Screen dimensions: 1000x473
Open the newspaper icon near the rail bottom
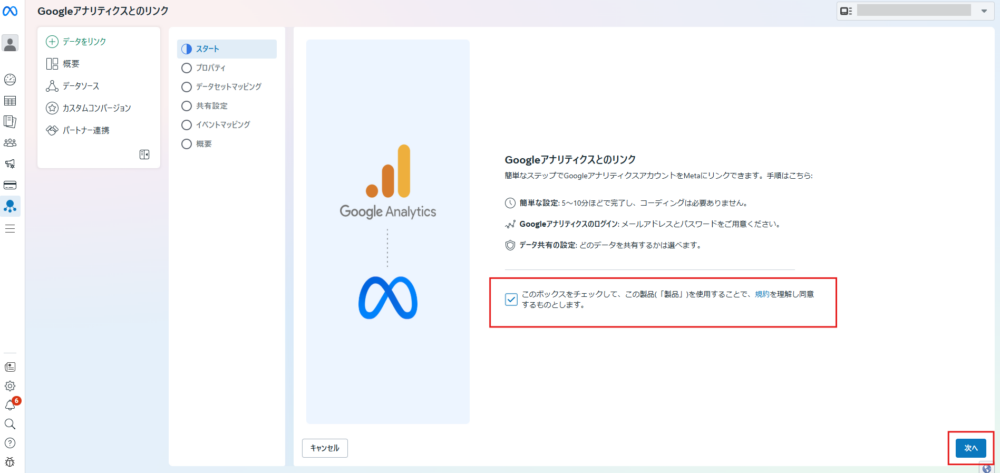point(10,367)
